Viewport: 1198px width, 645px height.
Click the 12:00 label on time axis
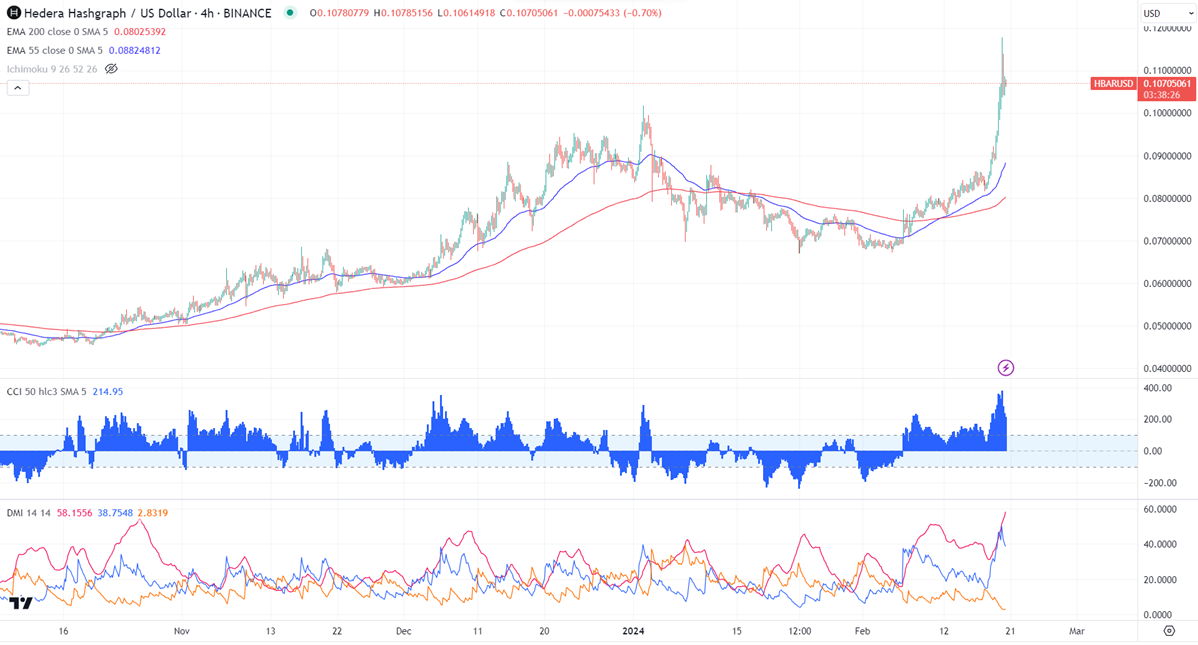[799, 631]
